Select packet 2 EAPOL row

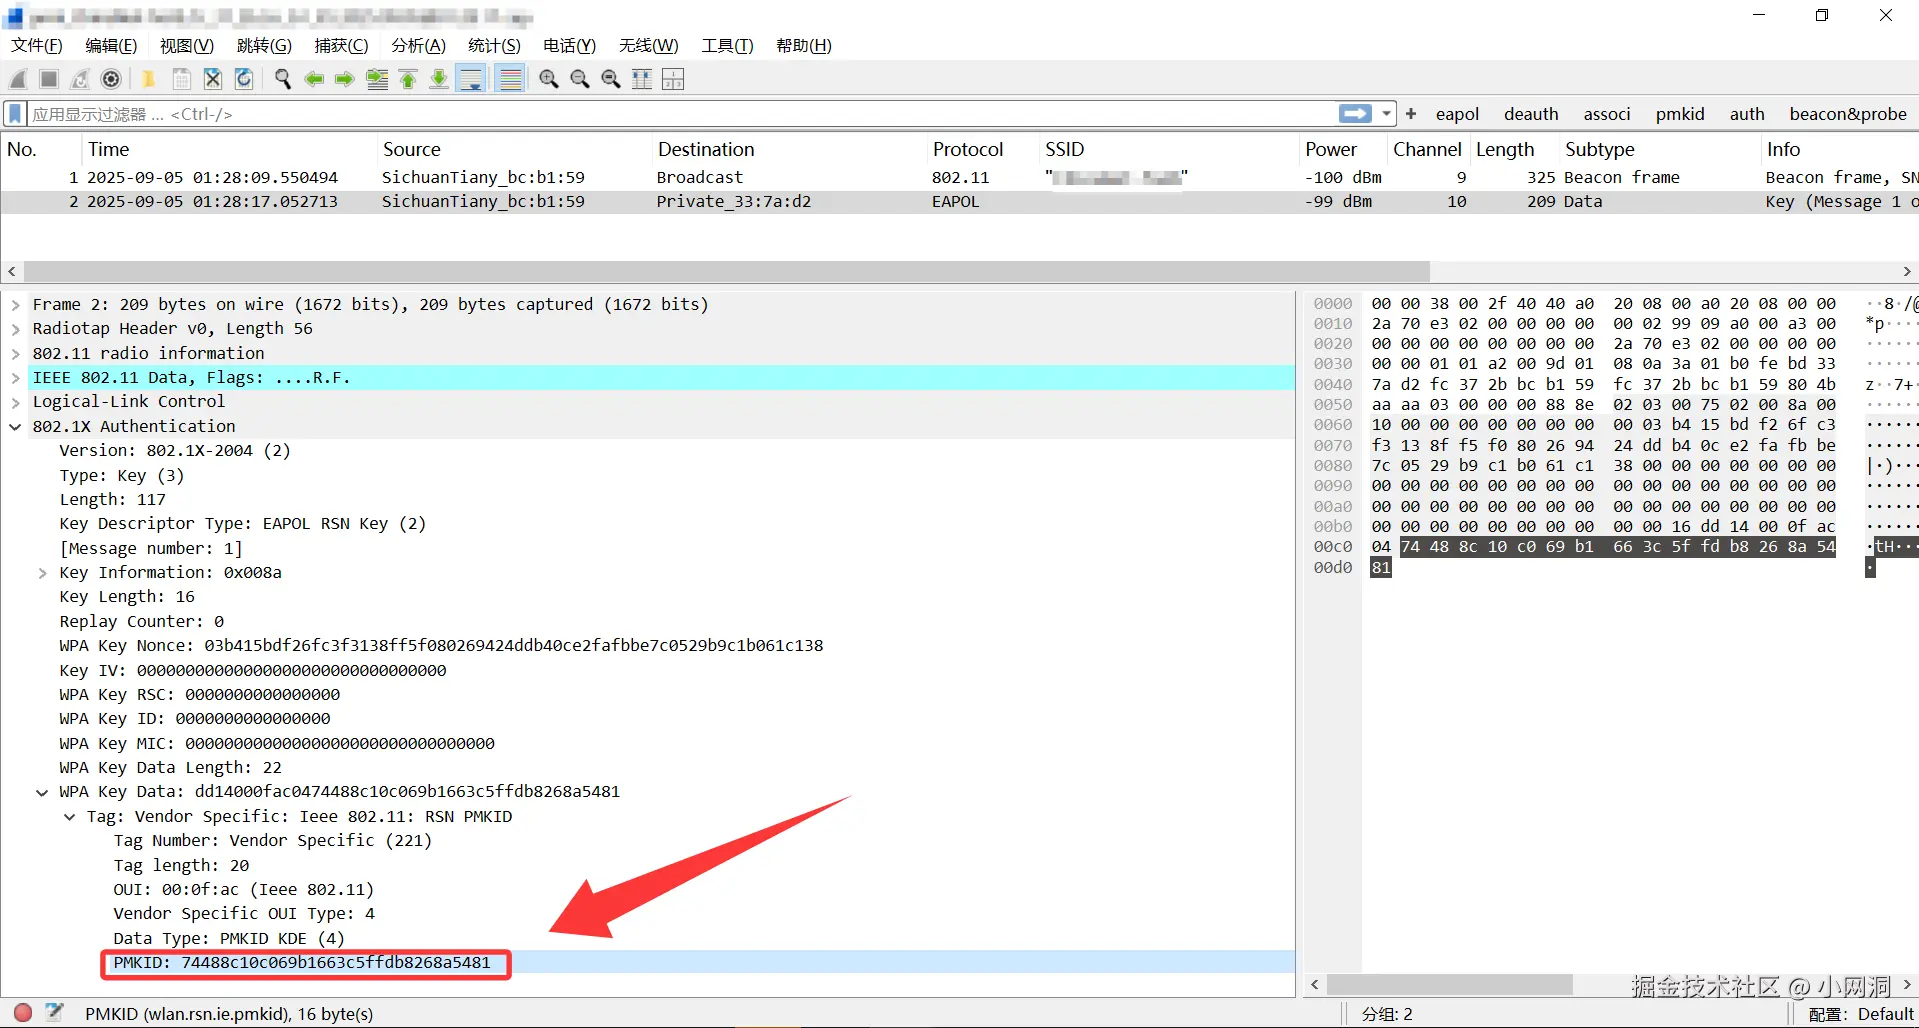959,202
